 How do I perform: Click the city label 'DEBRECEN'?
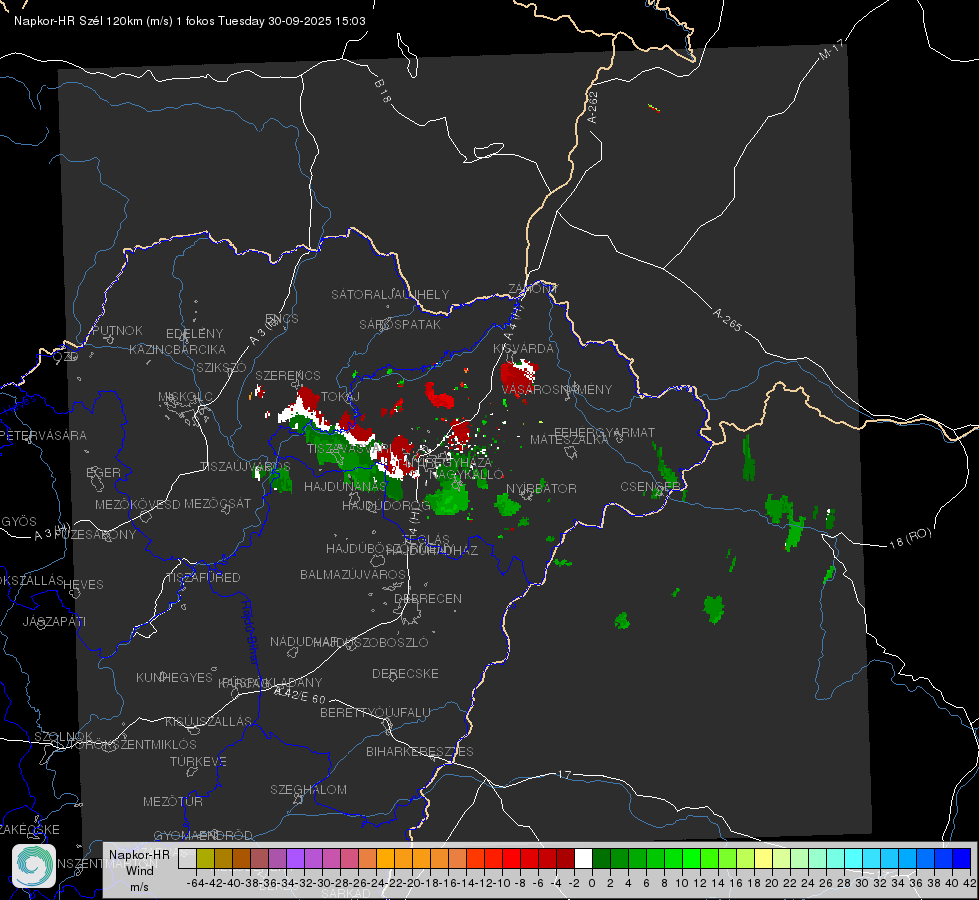[428, 598]
